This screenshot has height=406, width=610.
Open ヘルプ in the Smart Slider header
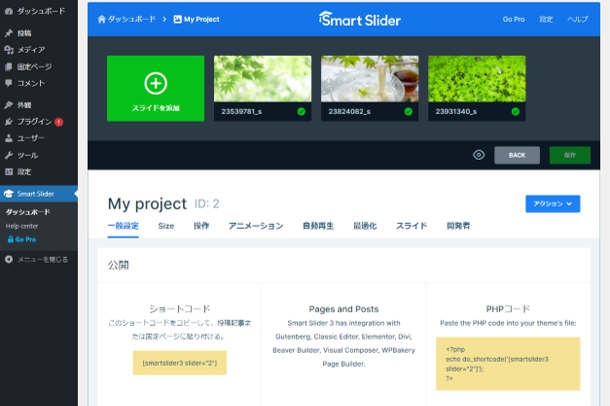pos(577,19)
